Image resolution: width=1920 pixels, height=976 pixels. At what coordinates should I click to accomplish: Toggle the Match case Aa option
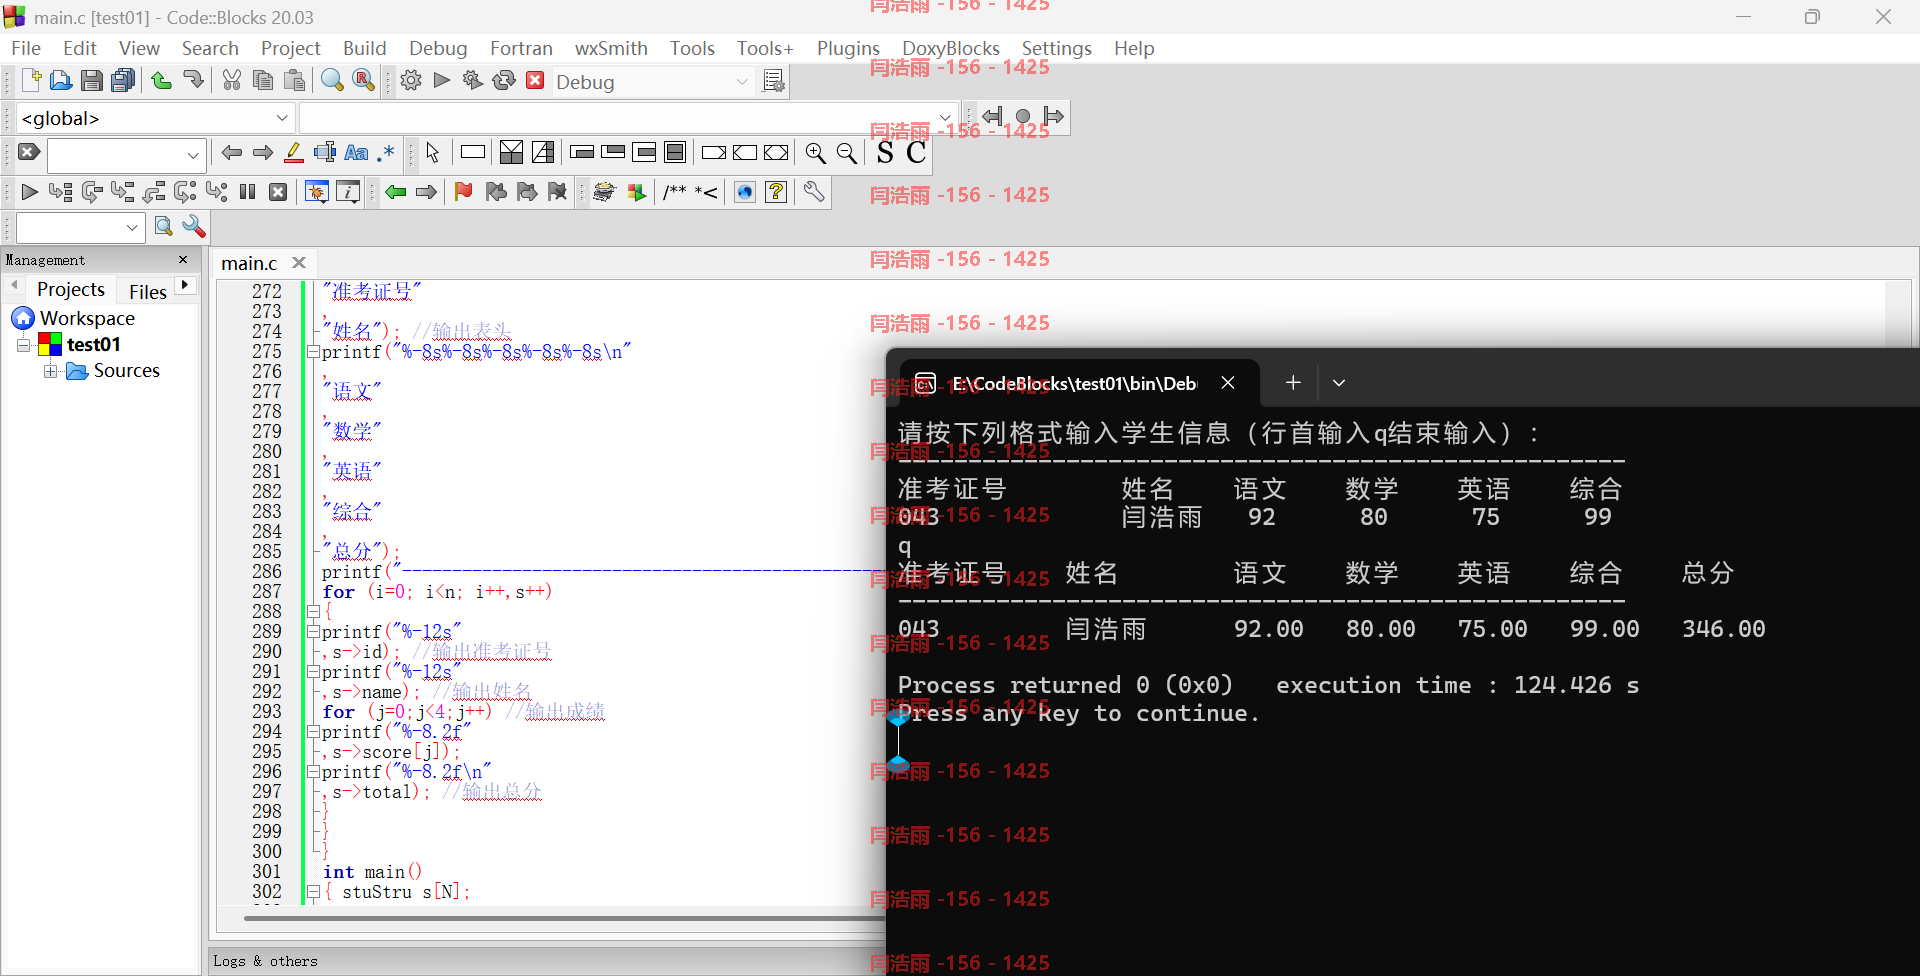pyautogui.click(x=356, y=153)
